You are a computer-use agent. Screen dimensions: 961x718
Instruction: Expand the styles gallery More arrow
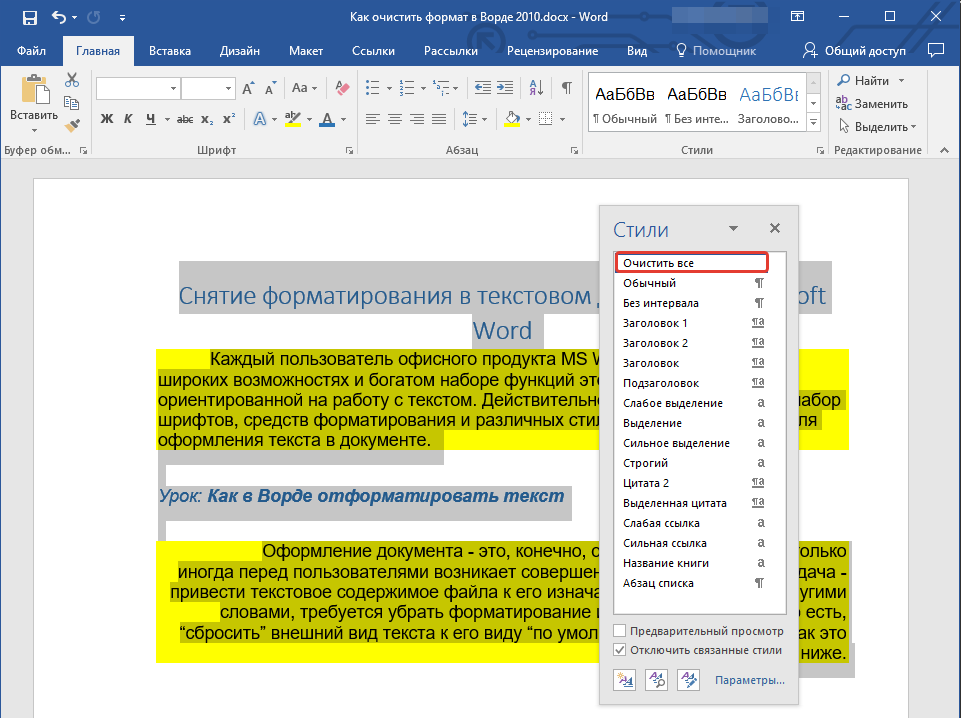812,123
